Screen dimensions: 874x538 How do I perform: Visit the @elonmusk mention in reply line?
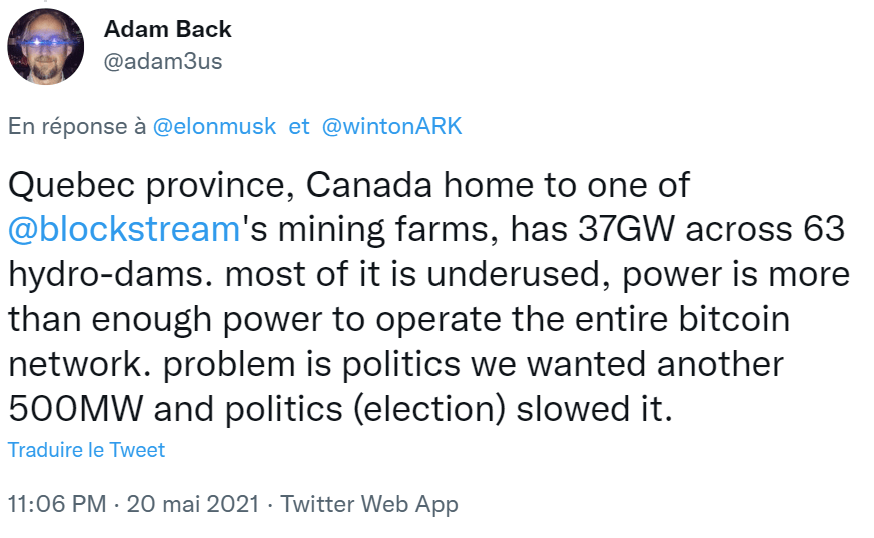click(214, 127)
